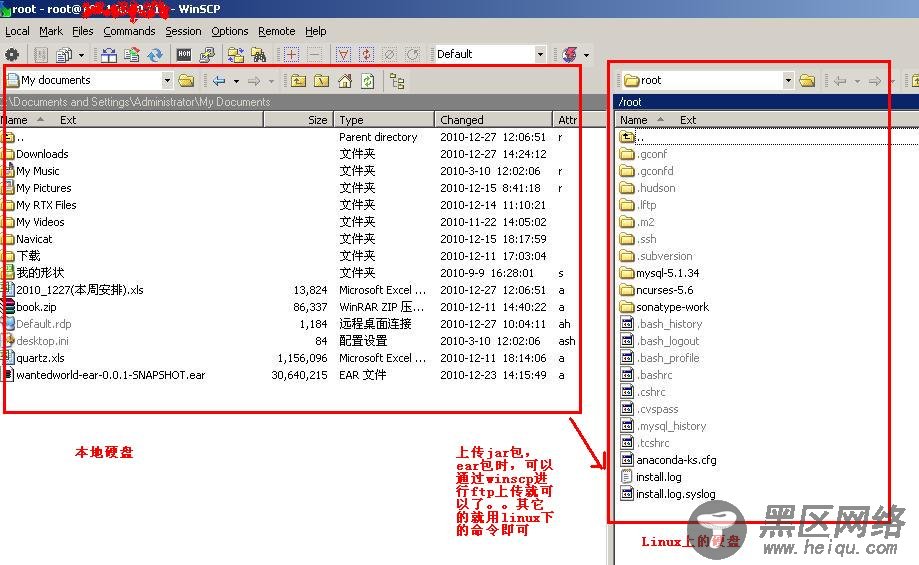This screenshot has width=919, height=565.
Task: Open the Terminal console icon
Action: pyautogui.click(x=184, y=55)
